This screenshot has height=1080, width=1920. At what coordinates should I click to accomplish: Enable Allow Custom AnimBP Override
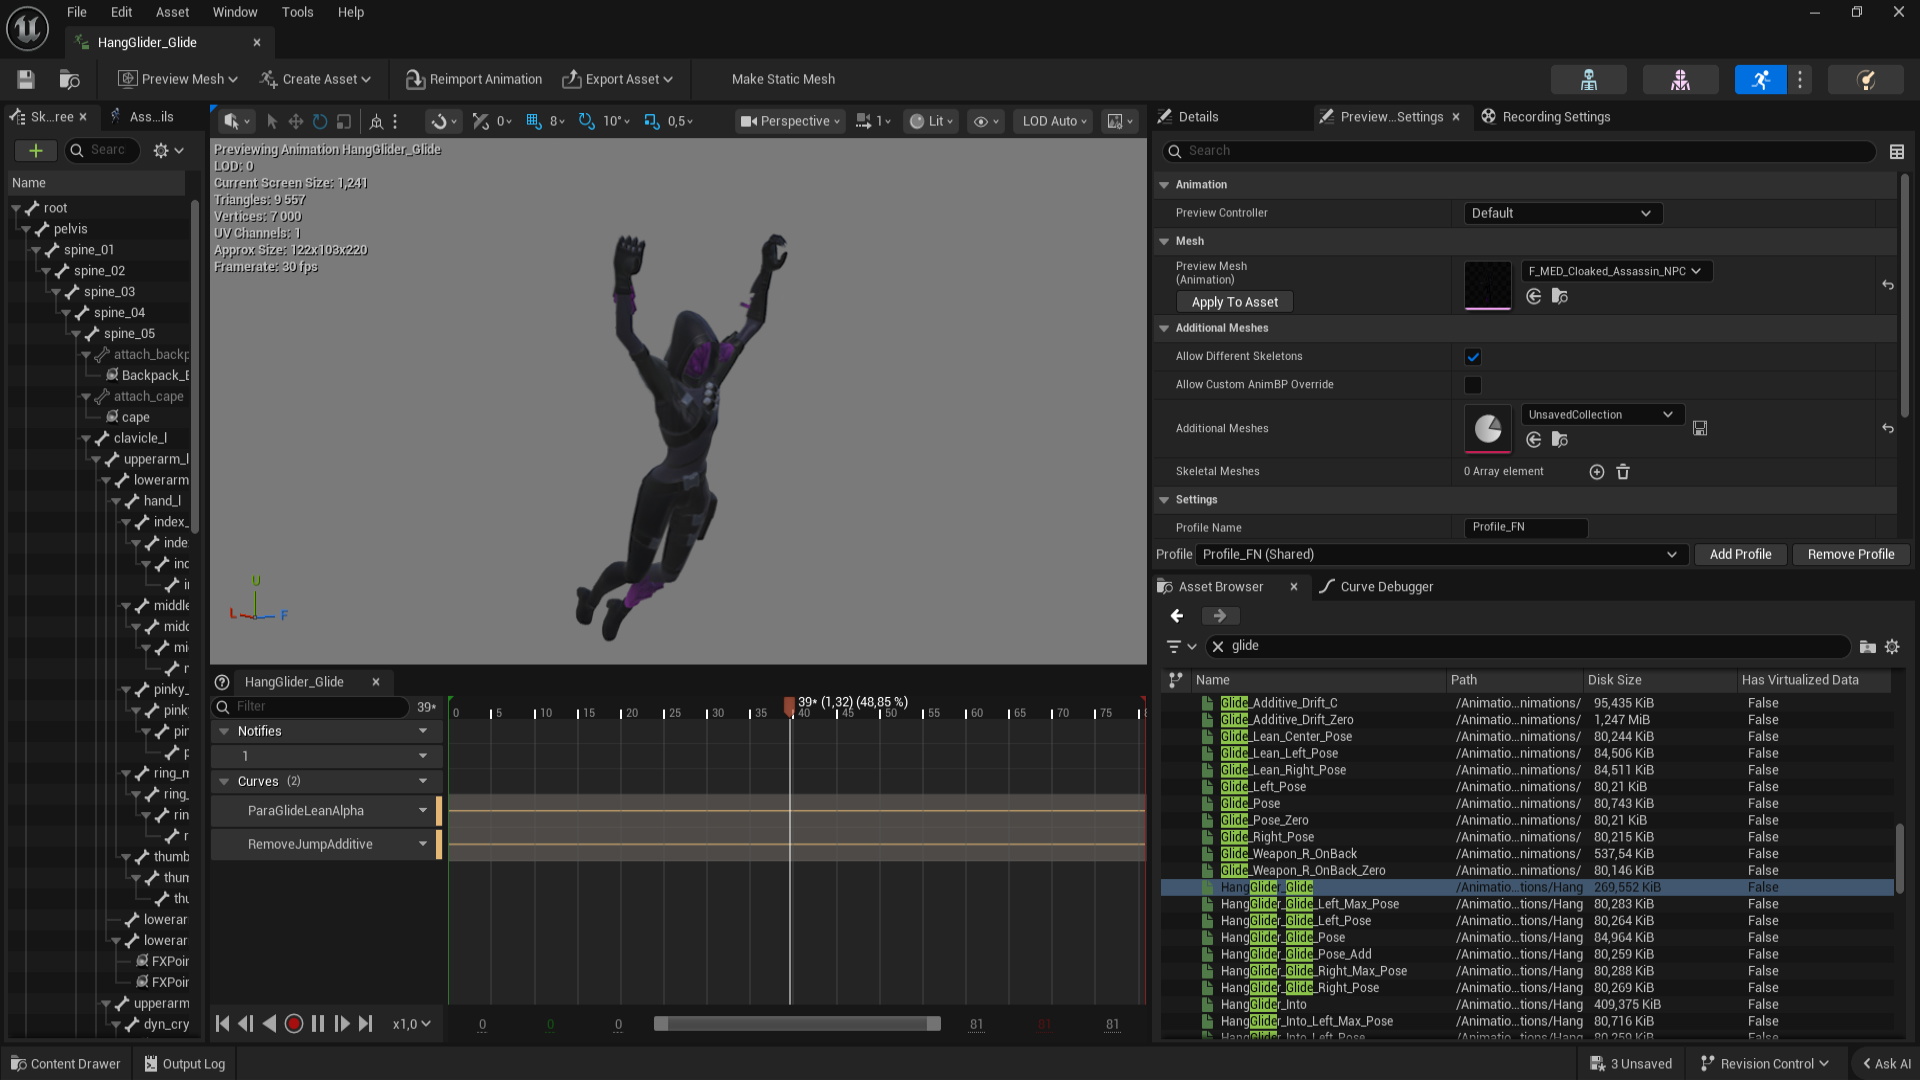pyautogui.click(x=1472, y=385)
